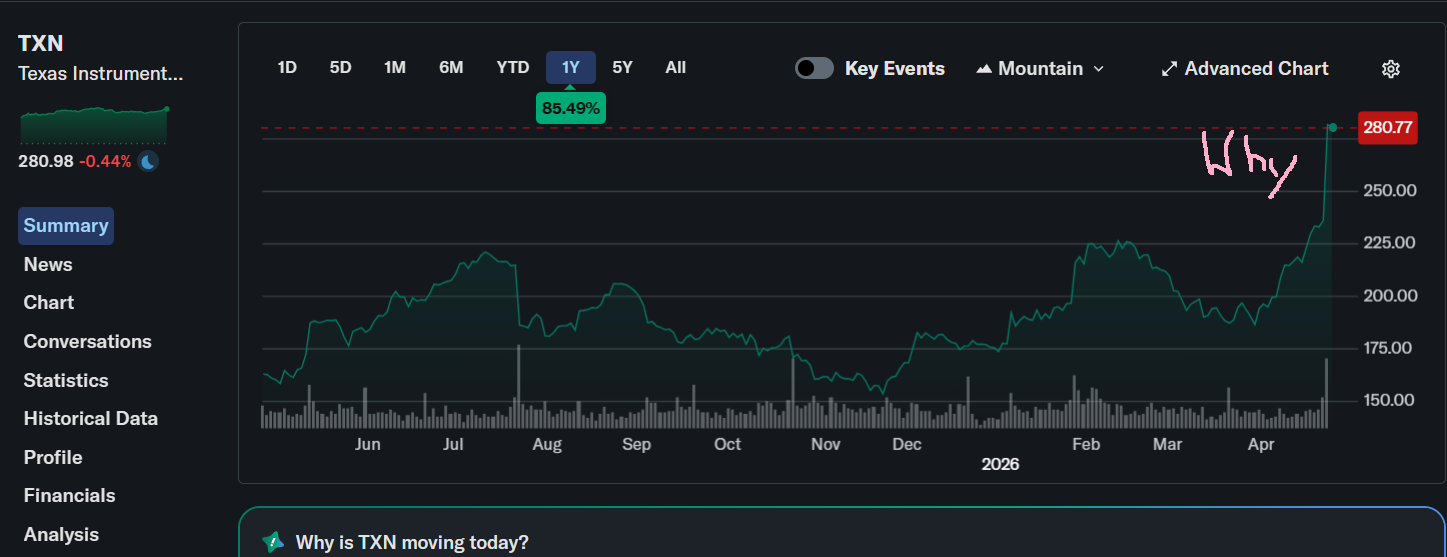Toggle the Key Events switch
Viewport: 1447px width, 557px height.
(814, 68)
